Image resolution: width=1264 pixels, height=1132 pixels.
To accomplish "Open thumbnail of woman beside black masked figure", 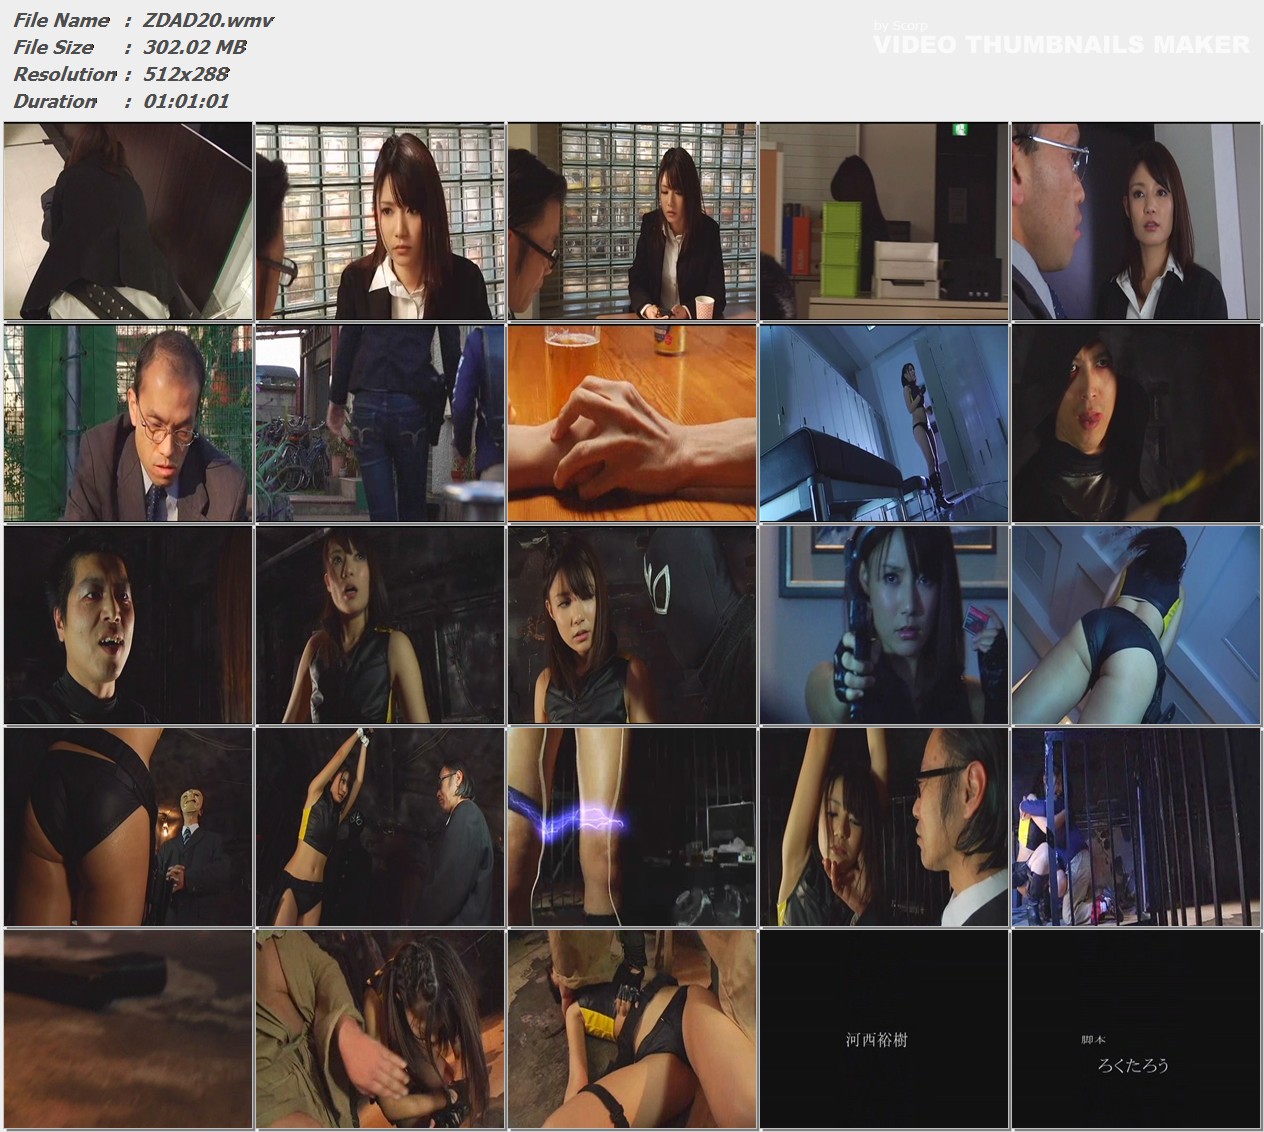I will (632, 625).
